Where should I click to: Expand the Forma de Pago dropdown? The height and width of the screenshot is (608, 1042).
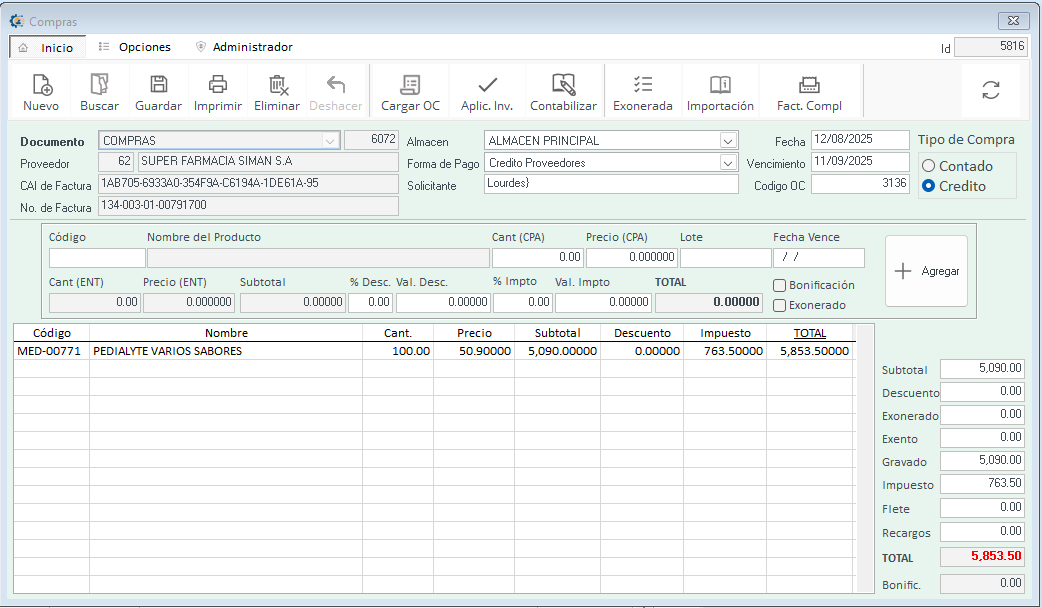[x=728, y=163]
